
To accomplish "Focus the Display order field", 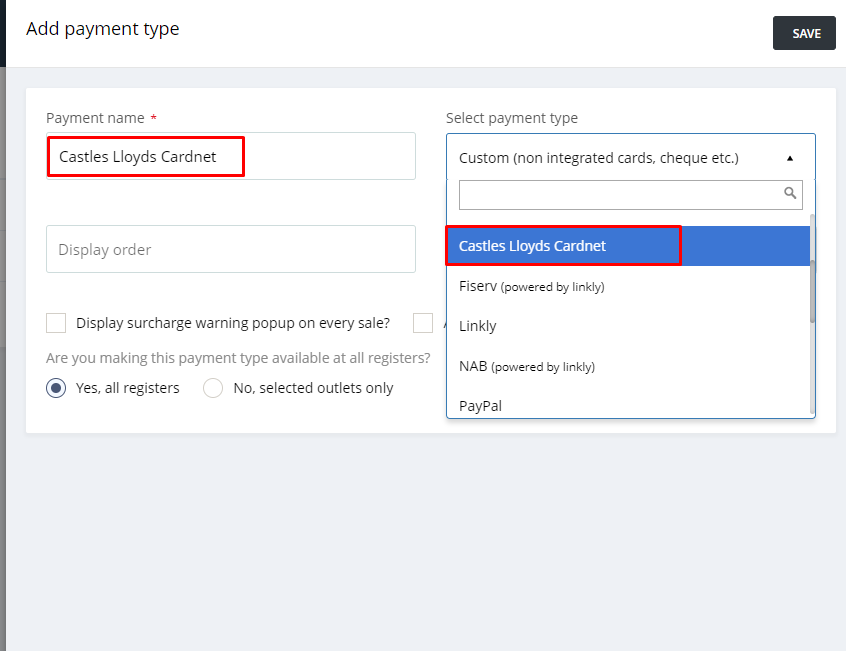I will [231, 249].
